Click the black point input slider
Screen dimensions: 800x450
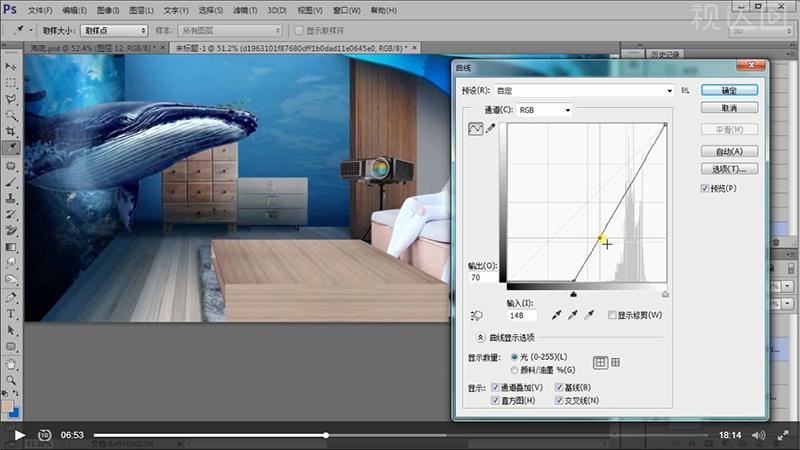pyautogui.click(x=573, y=294)
